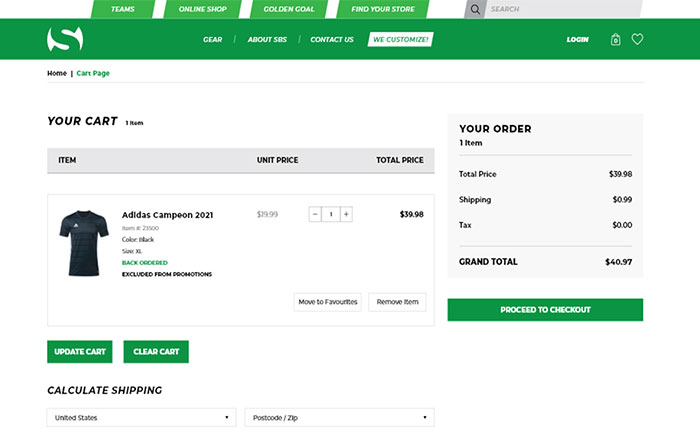Click the TOTAL PRICE column header
The width and height of the screenshot is (700, 435).
point(400,160)
